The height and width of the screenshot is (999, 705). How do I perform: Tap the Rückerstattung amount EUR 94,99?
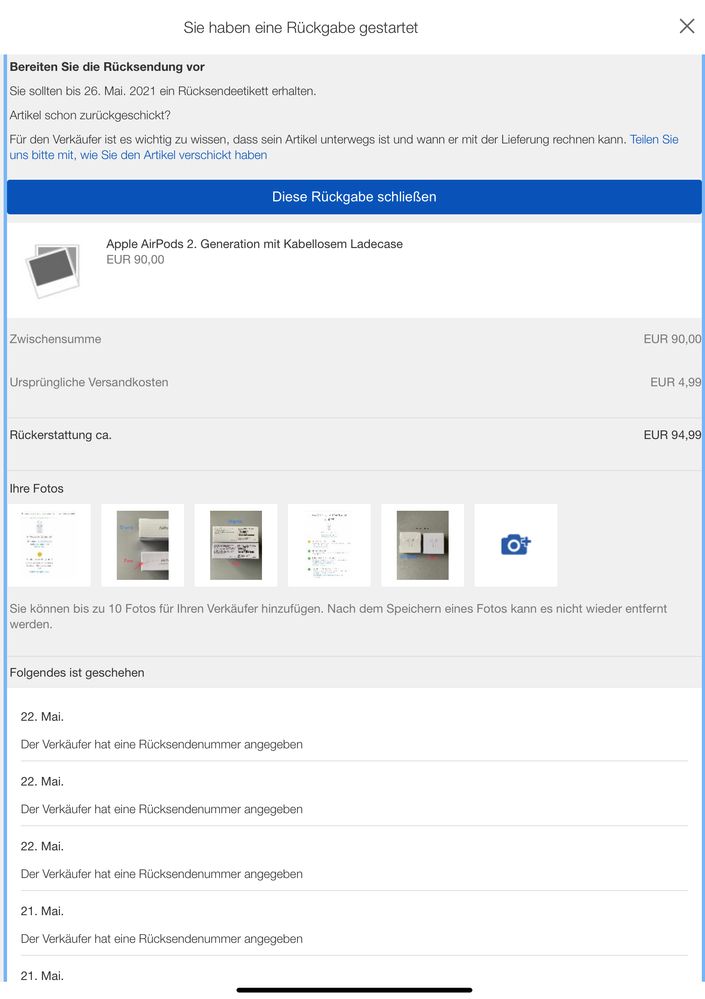coord(672,435)
